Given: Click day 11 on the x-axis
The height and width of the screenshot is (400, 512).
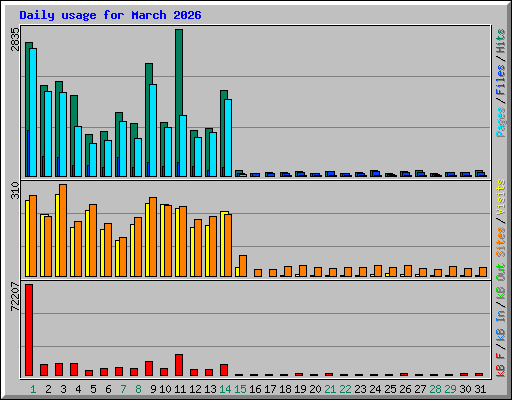Looking at the screenshot, I should [x=180, y=389].
